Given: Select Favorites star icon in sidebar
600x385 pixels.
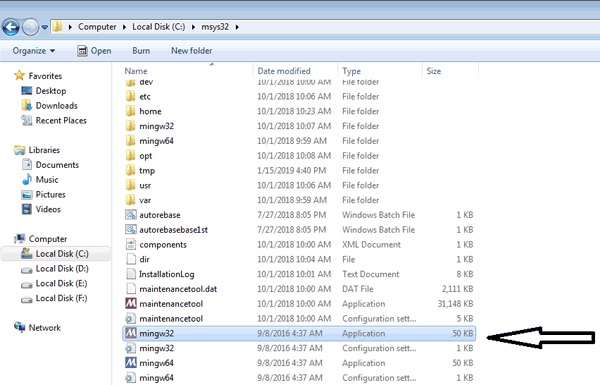Looking at the screenshot, I should tap(20, 76).
